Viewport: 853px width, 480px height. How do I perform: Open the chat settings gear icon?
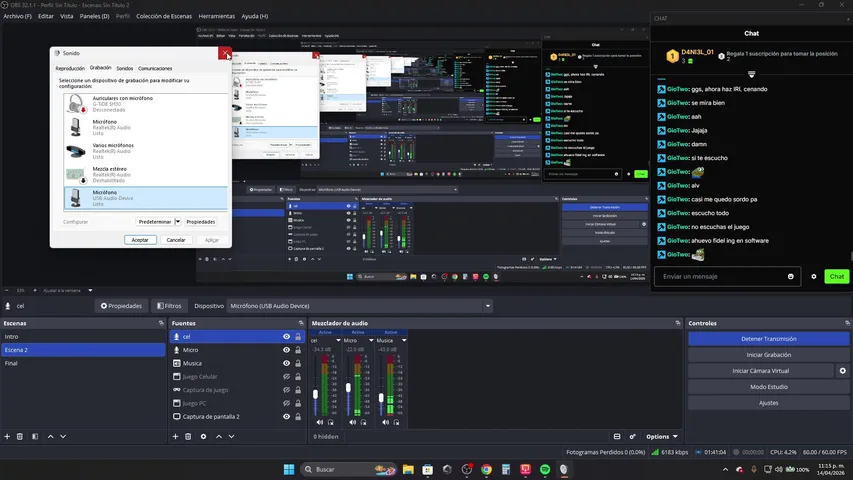[x=814, y=276]
